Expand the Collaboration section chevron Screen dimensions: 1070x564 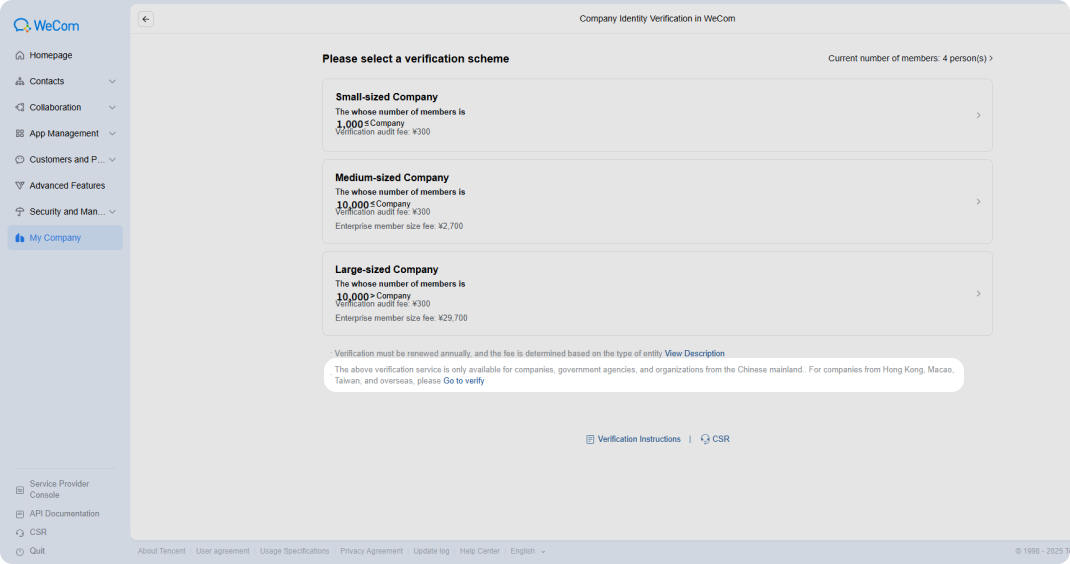[113, 107]
